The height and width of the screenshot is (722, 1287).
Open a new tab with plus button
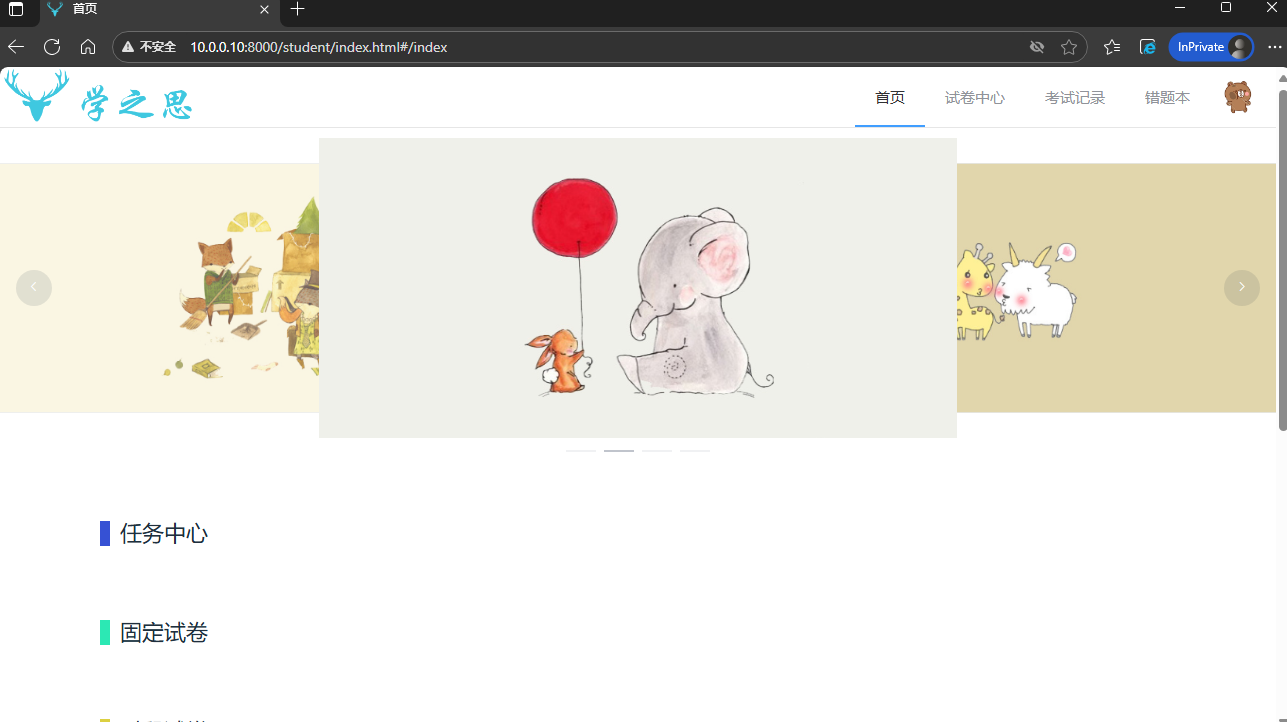click(x=297, y=9)
